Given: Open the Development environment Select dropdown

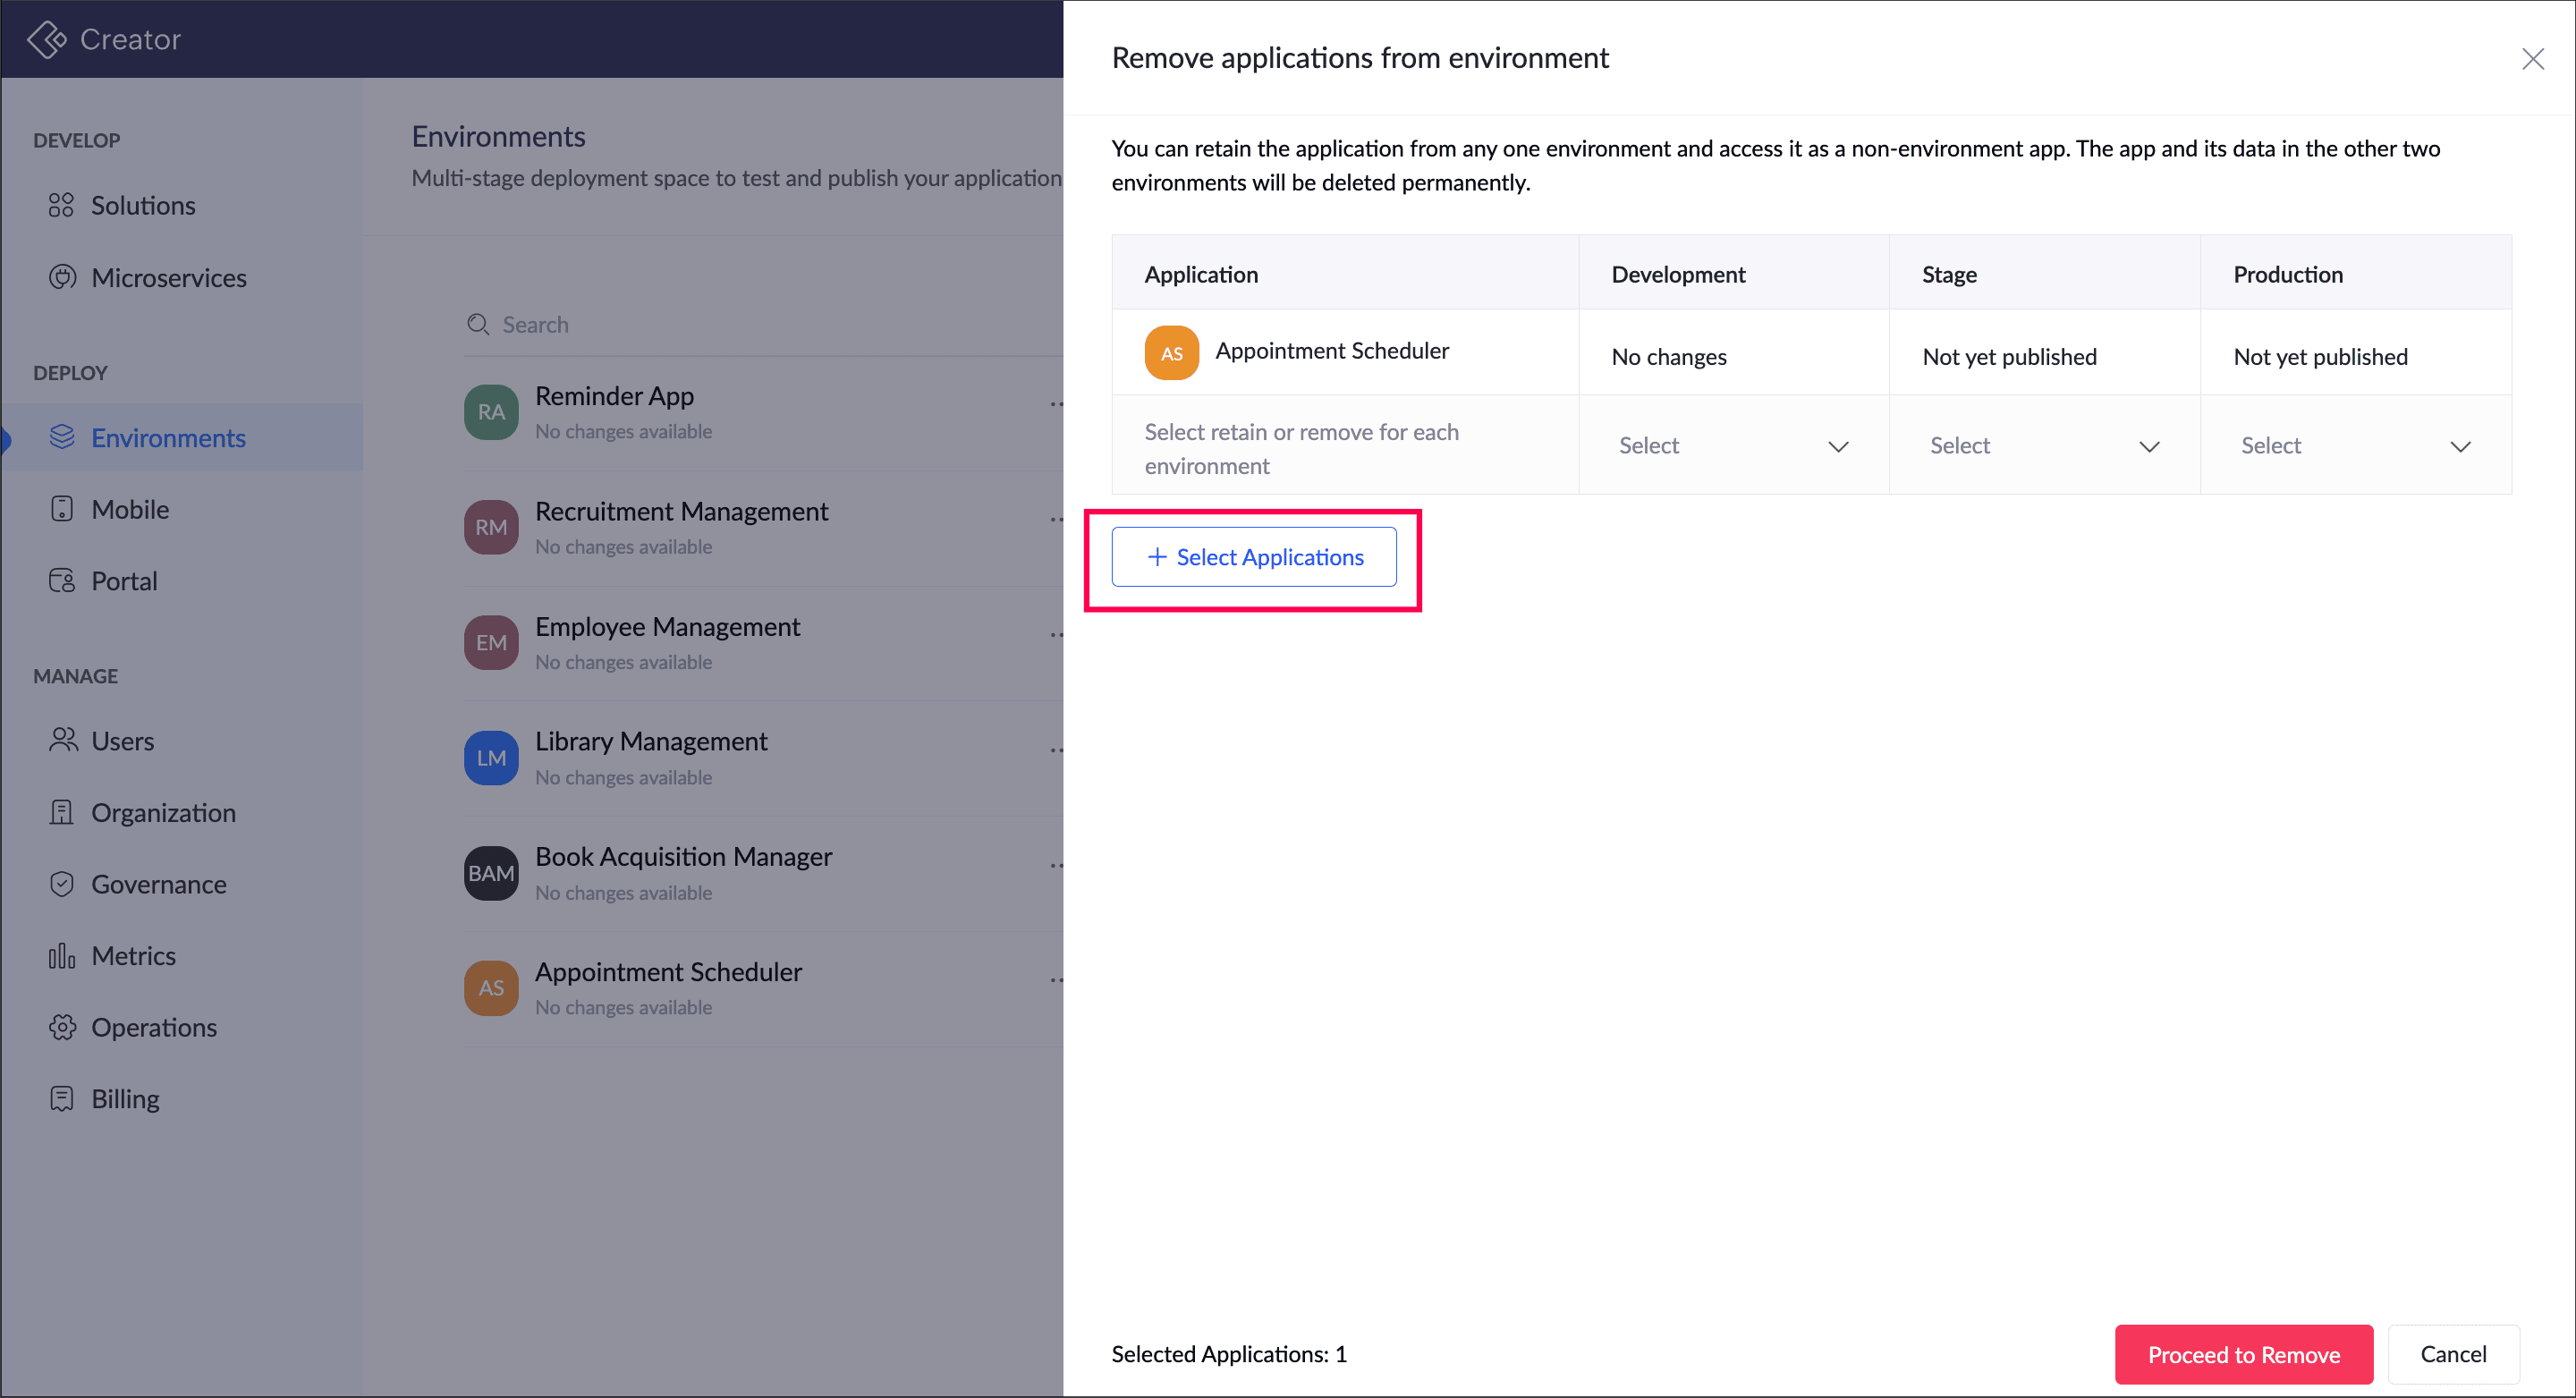Looking at the screenshot, I should point(1733,446).
